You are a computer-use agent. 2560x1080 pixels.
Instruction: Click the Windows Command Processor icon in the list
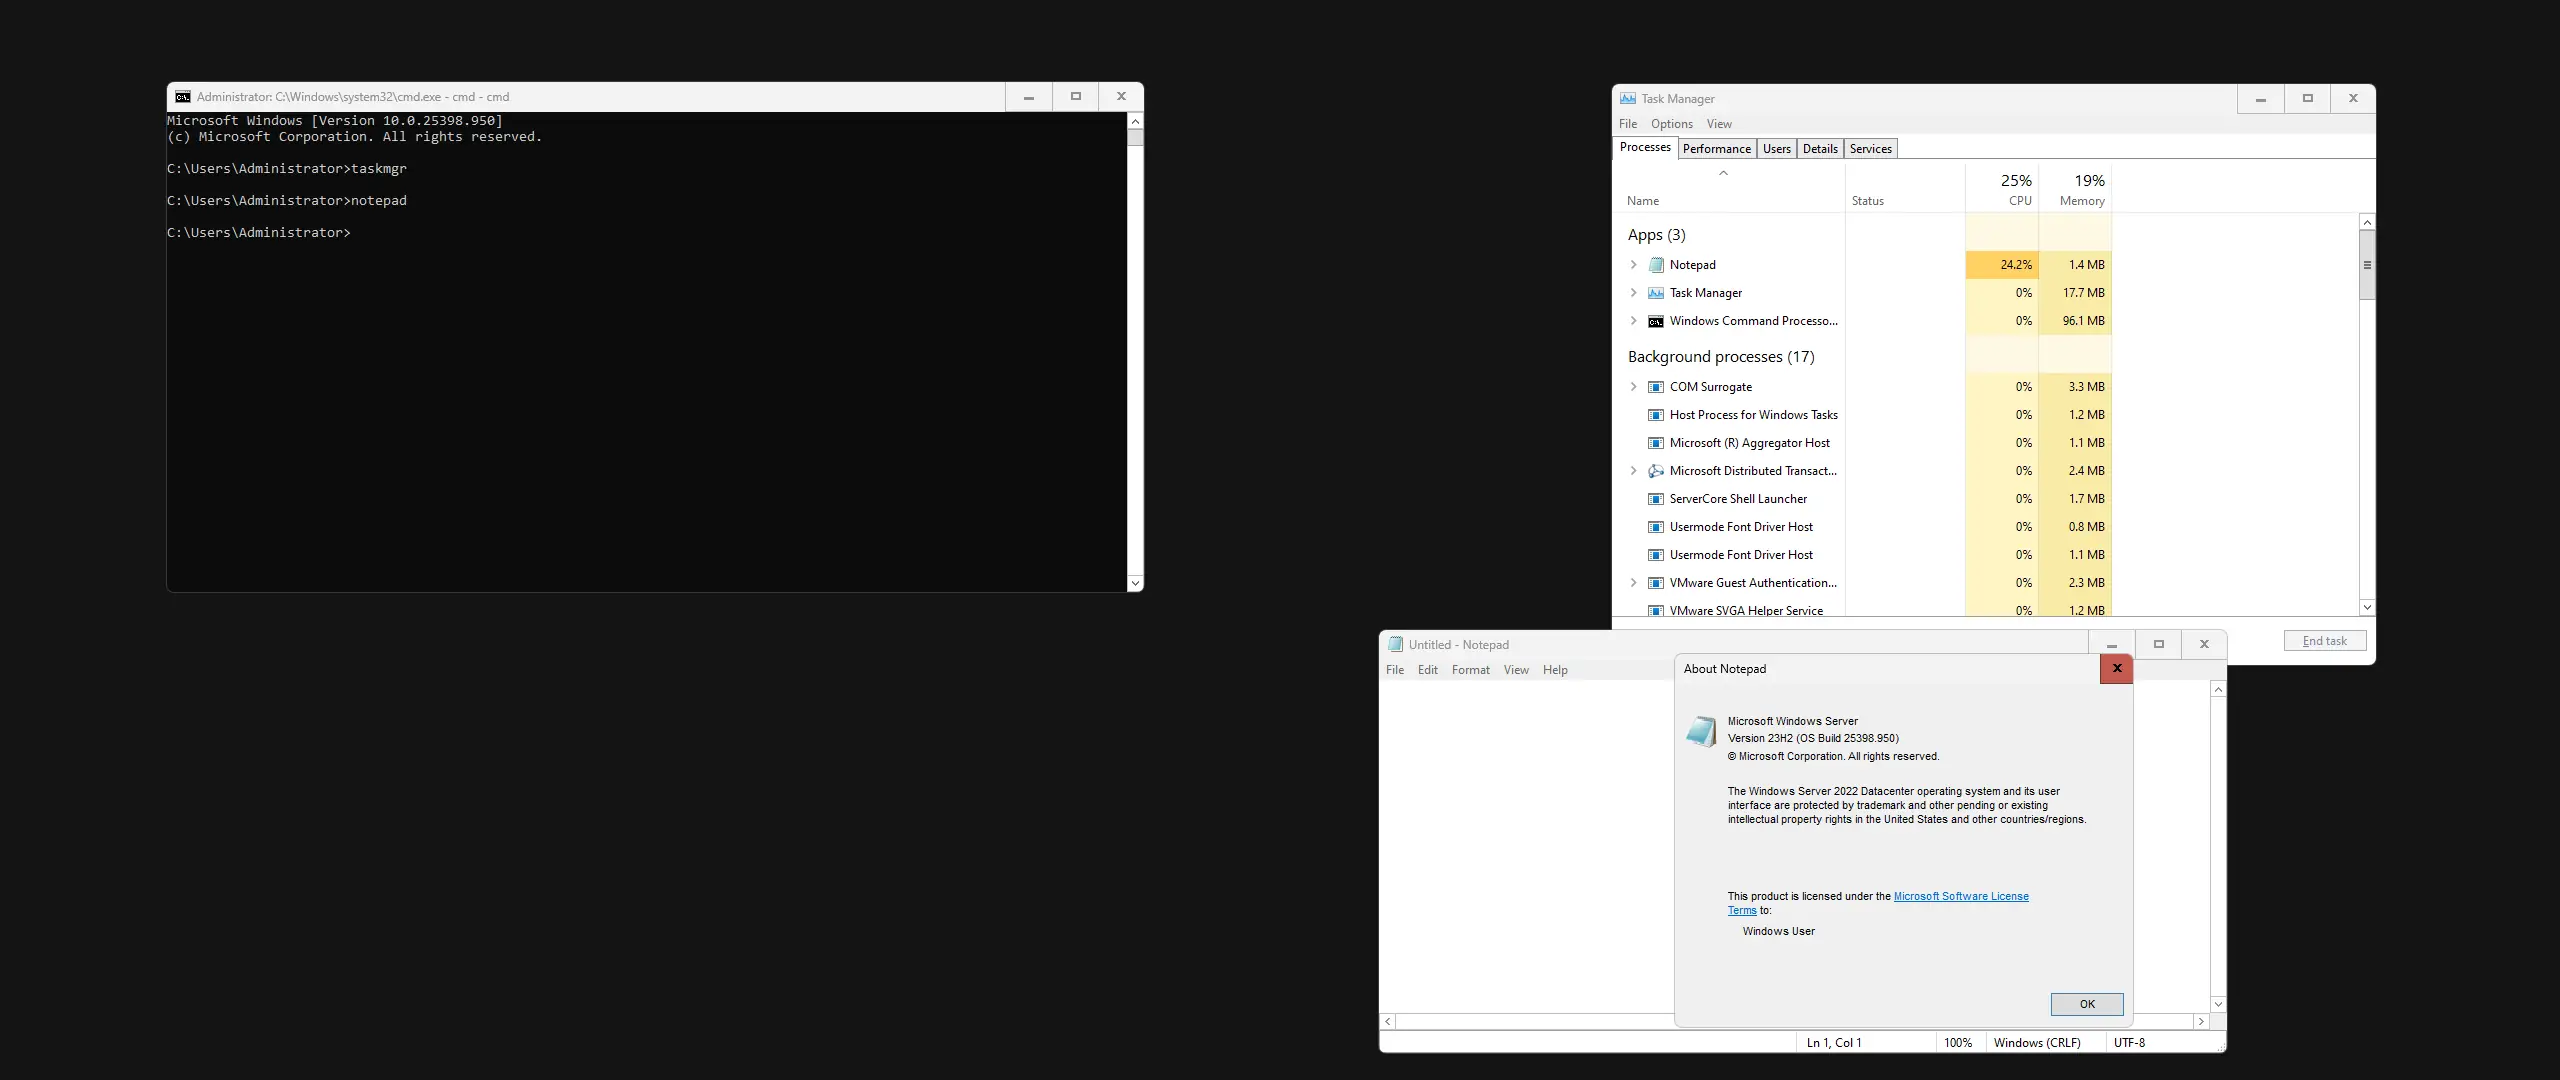coord(1656,321)
